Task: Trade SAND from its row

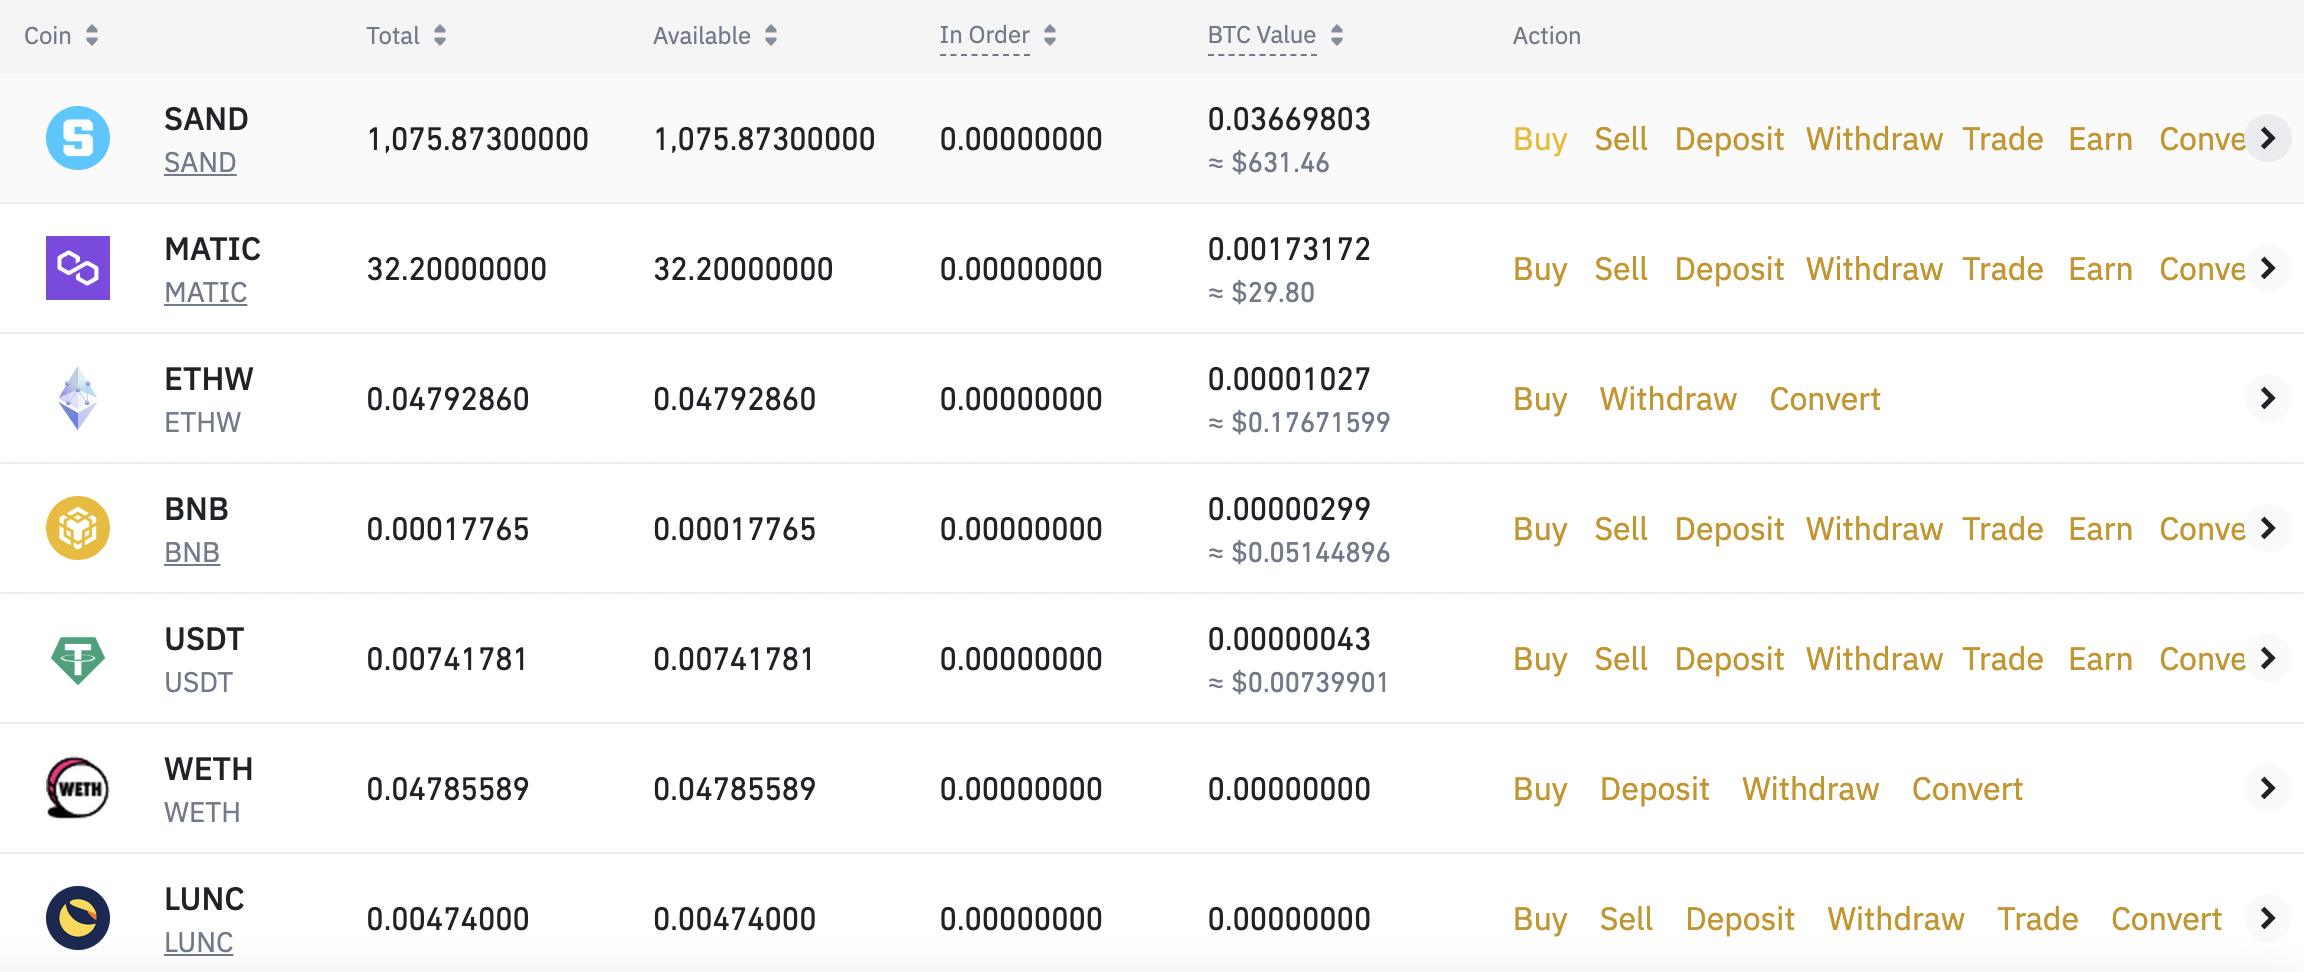Action: [x=2003, y=139]
